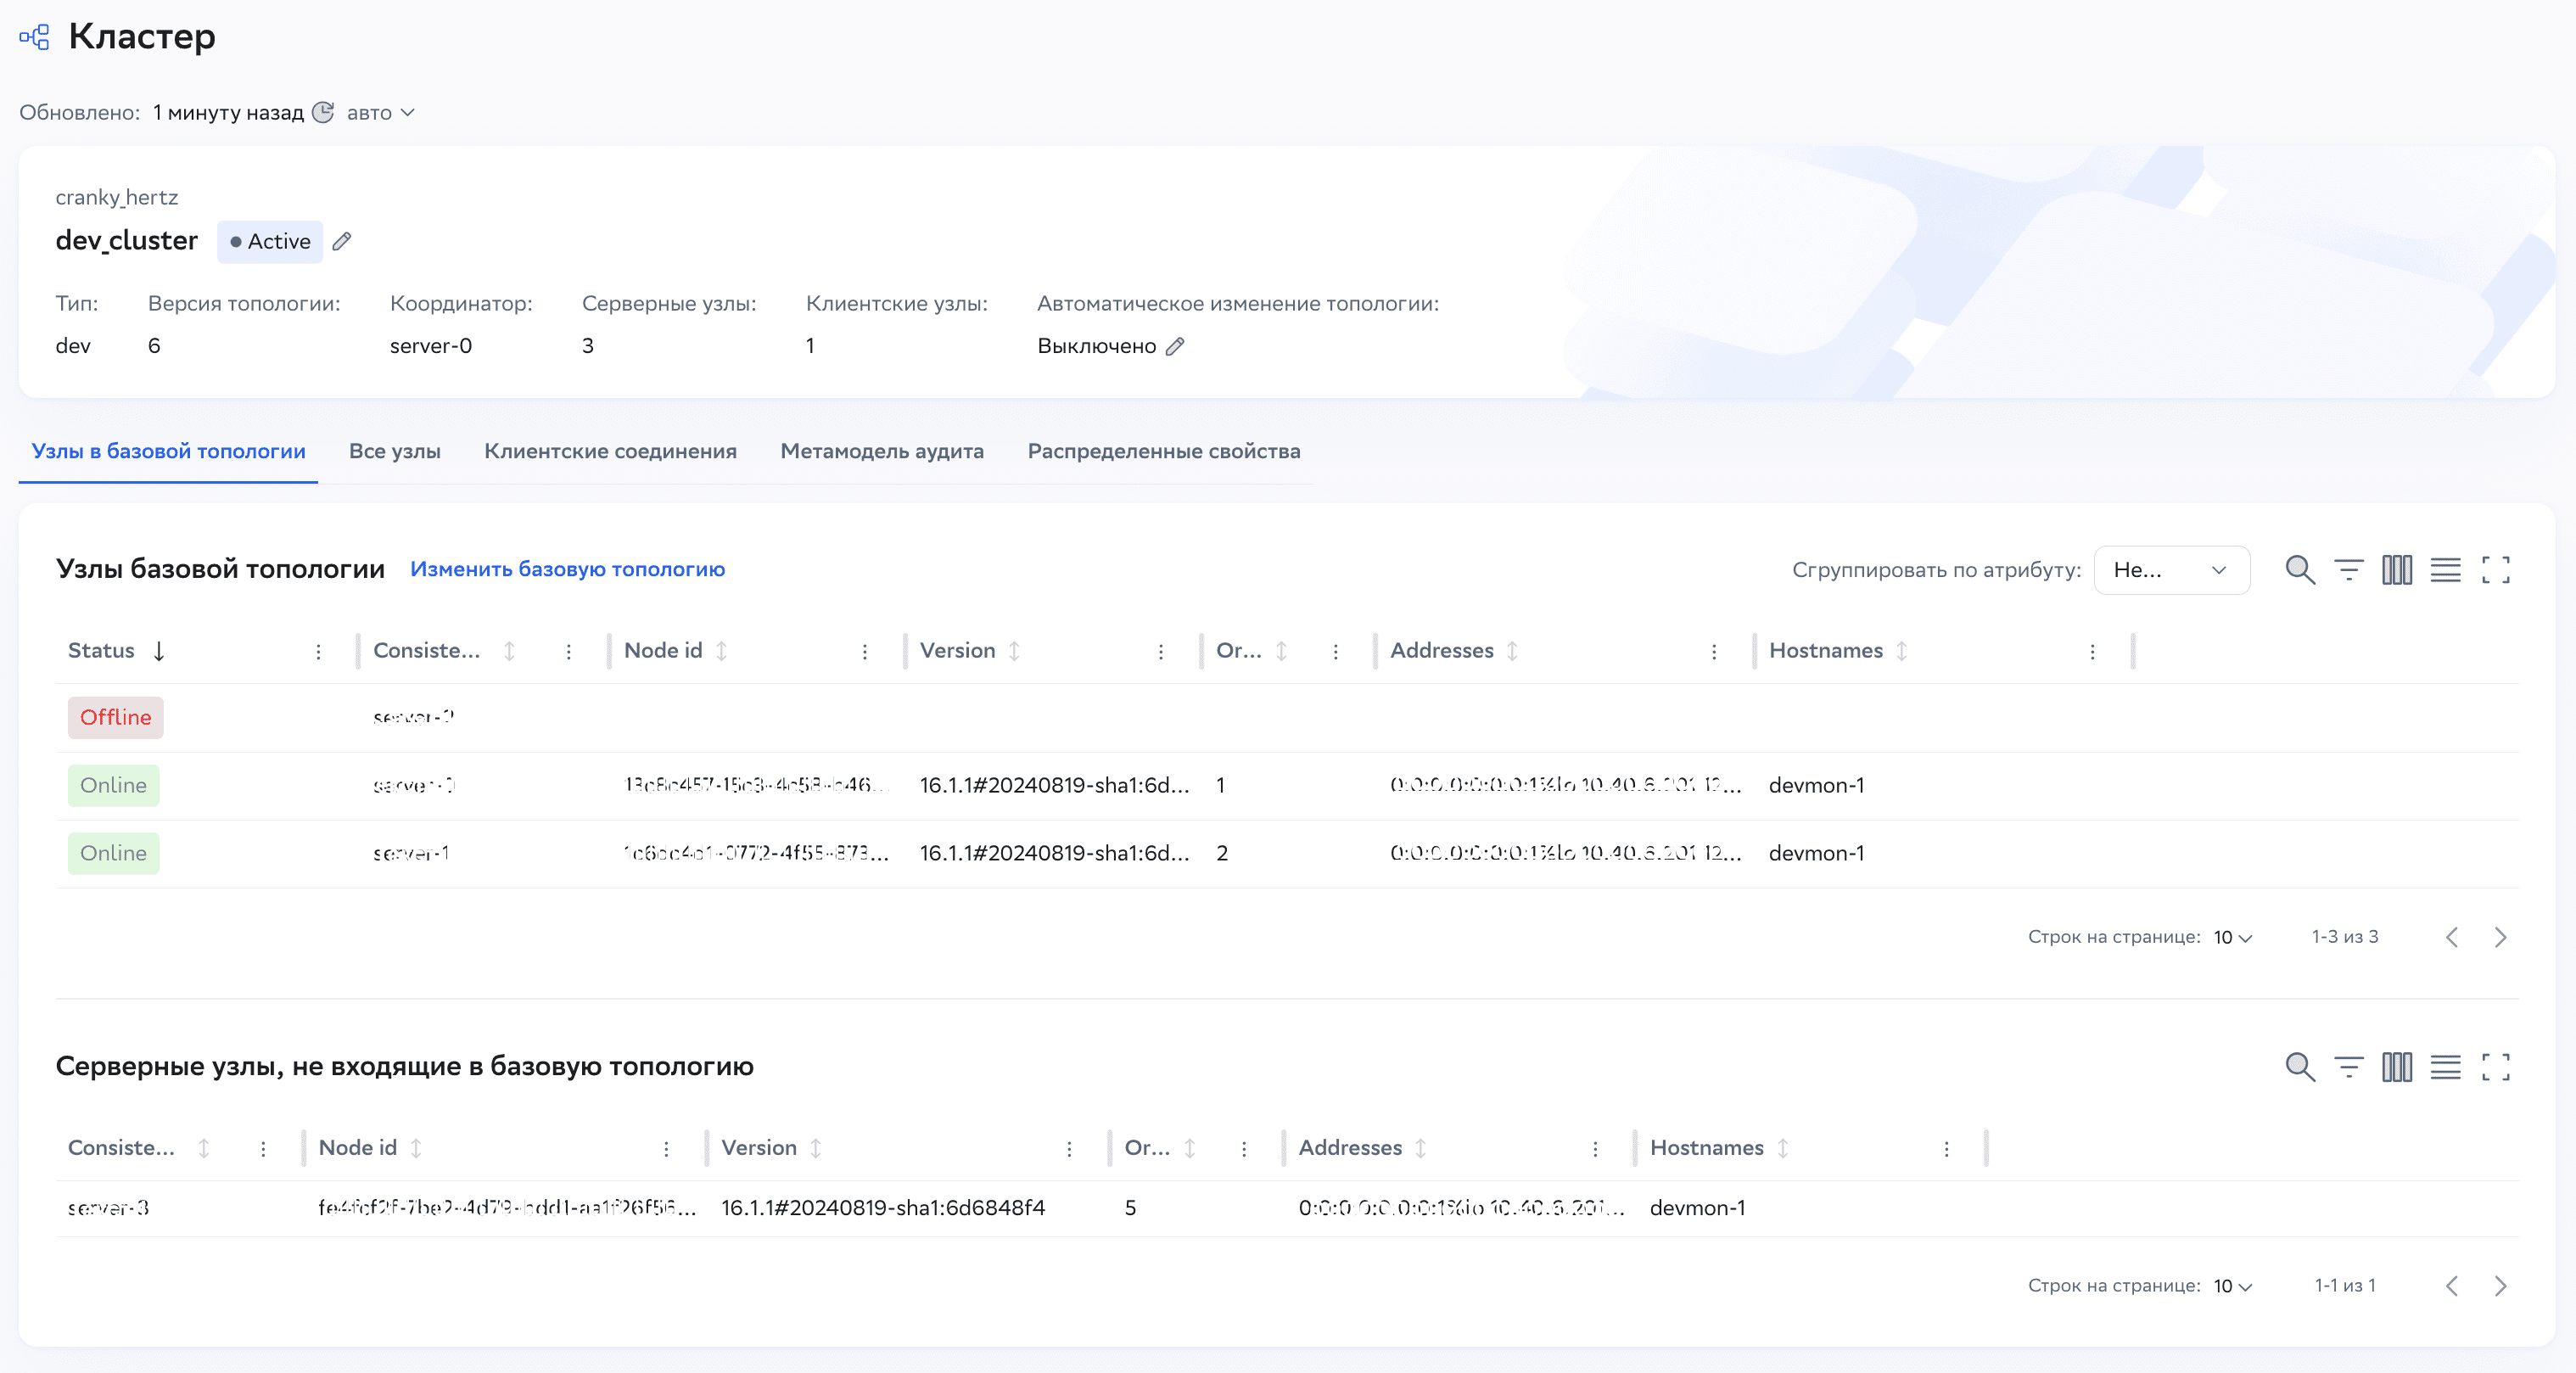Change rows per page in base topology table
The height and width of the screenshot is (1373, 2576).
pyautogui.click(x=2232, y=937)
